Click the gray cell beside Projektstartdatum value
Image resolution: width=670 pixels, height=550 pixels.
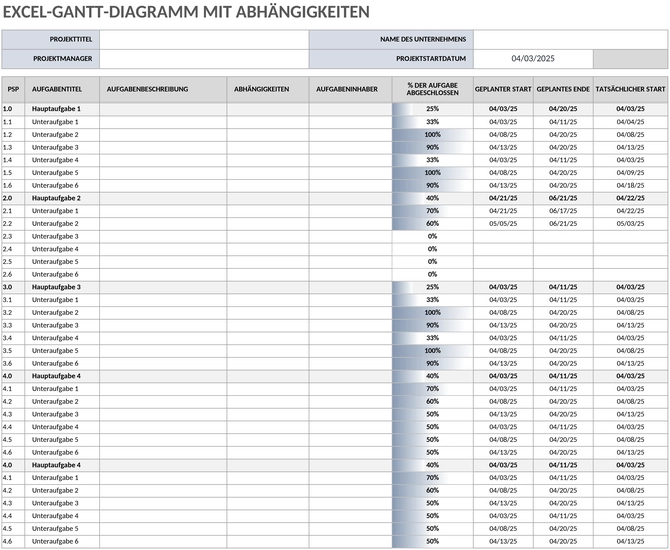[631, 59]
